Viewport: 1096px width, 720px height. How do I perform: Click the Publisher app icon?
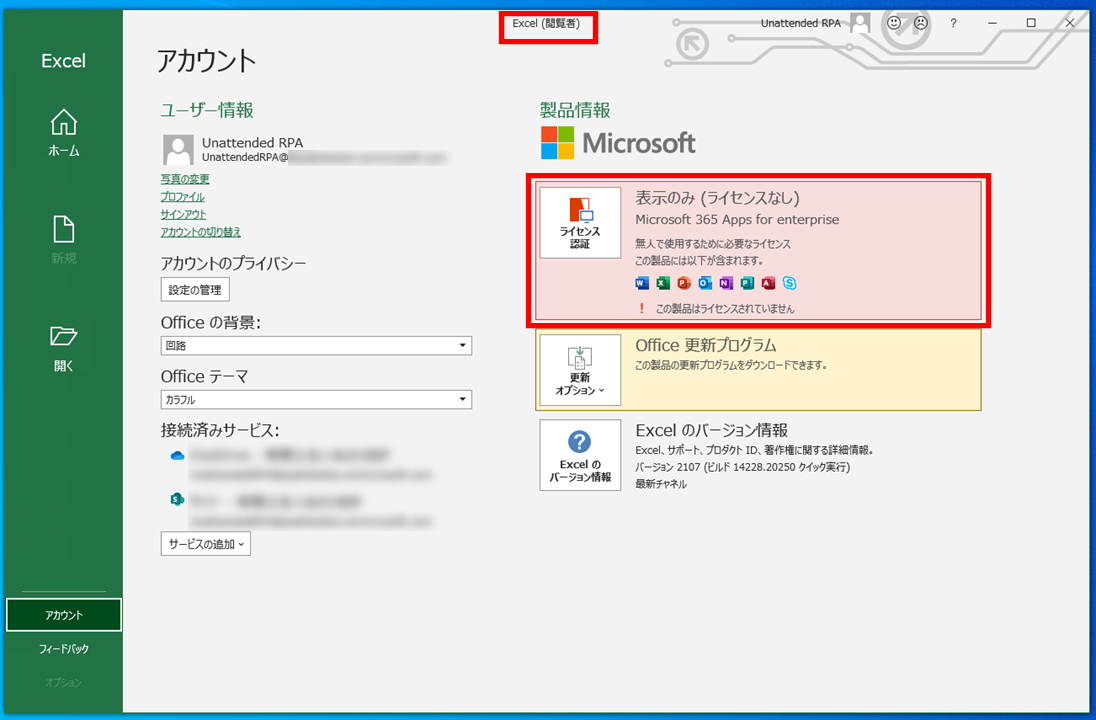[747, 283]
